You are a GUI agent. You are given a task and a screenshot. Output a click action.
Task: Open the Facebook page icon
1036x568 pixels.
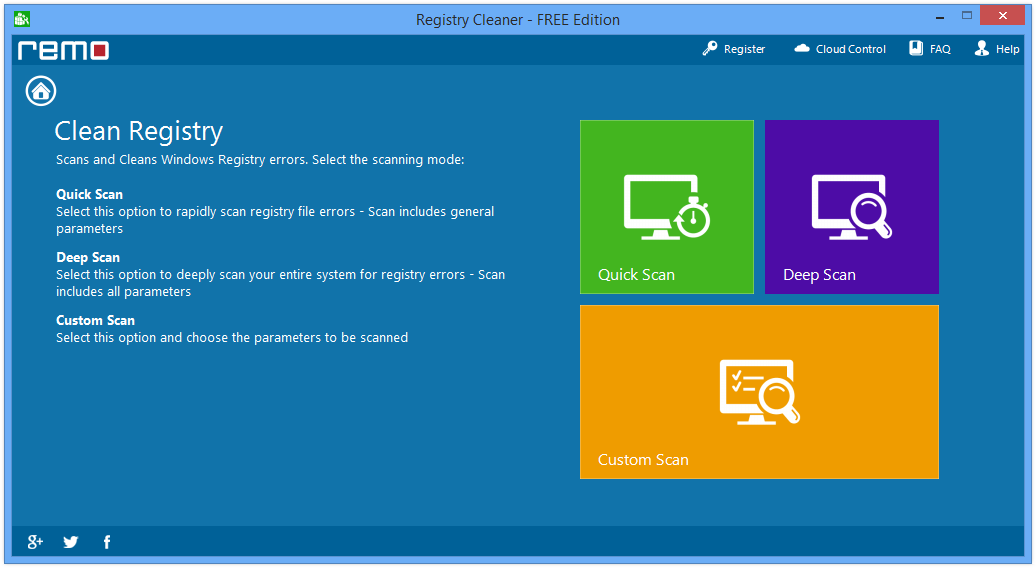click(x=107, y=542)
